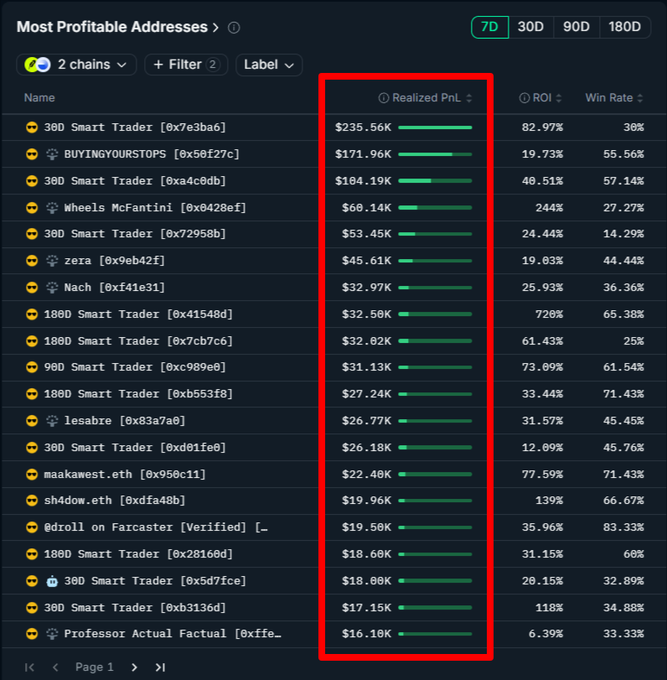The width and height of the screenshot is (667, 680).
Task: Open the Label dropdown
Action: [269, 65]
